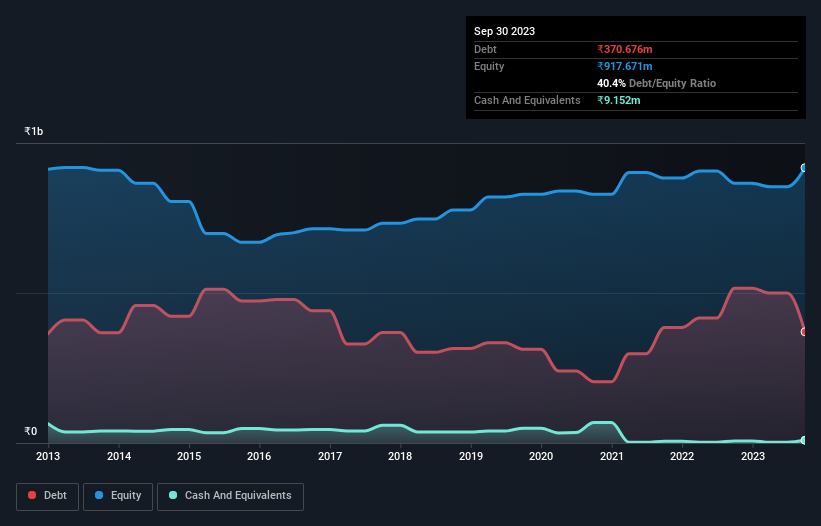Toggle Cash And Equivalents legend button
This screenshot has height=526, width=821.
click(230, 496)
